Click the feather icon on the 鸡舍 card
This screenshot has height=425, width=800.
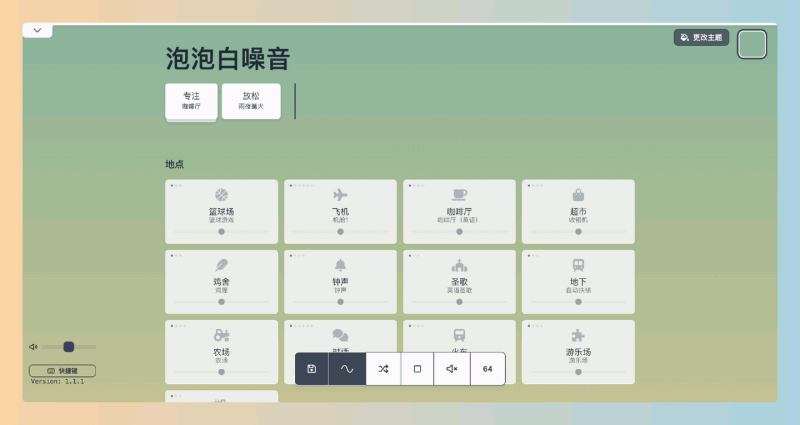coord(221,265)
